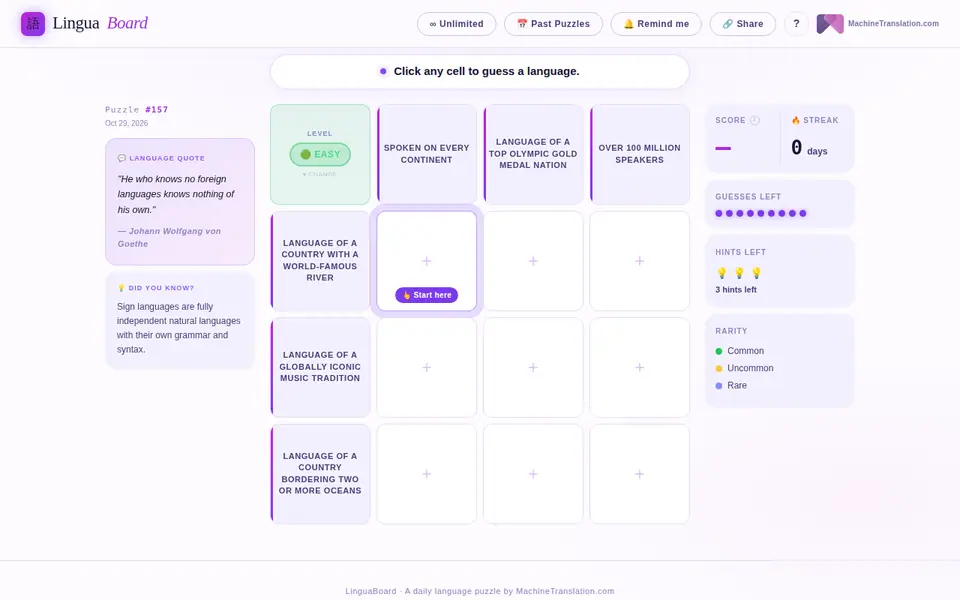Click the Remind me button
This screenshot has height=600, width=960.
[656, 24]
